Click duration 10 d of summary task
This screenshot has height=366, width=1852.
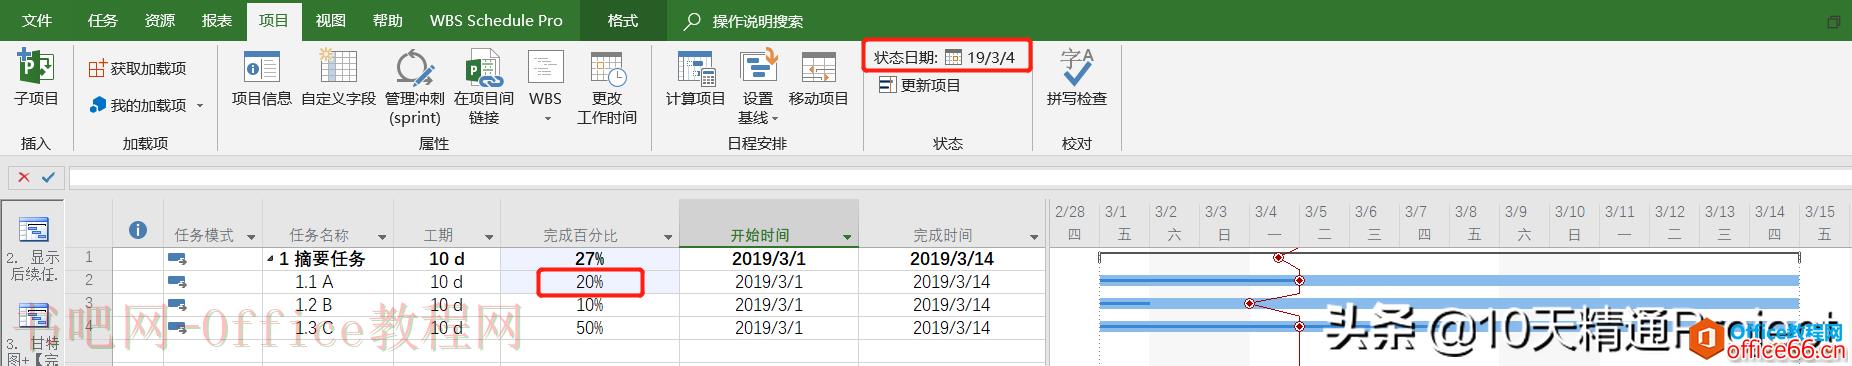446,259
